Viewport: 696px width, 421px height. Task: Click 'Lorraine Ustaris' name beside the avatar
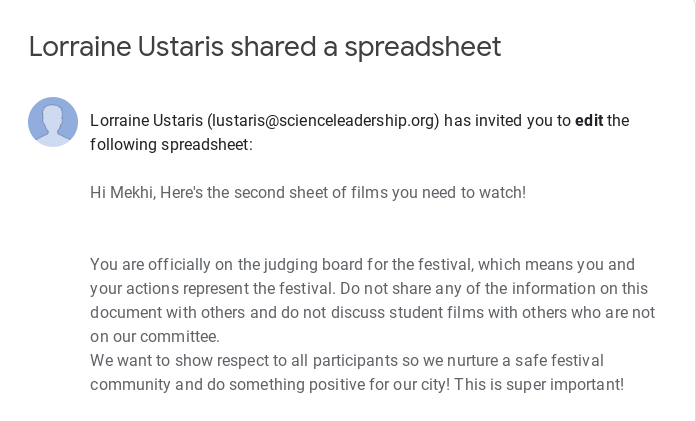pos(146,121)
